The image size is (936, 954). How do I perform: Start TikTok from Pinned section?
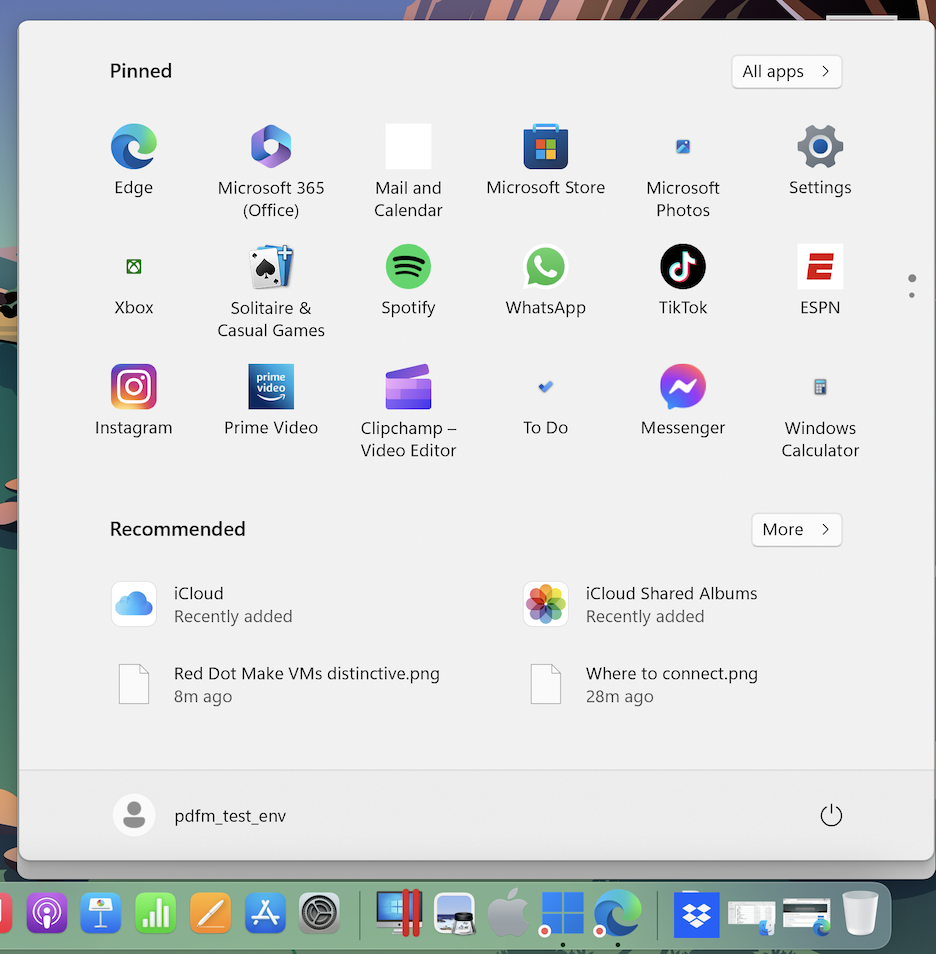(682, 280)
